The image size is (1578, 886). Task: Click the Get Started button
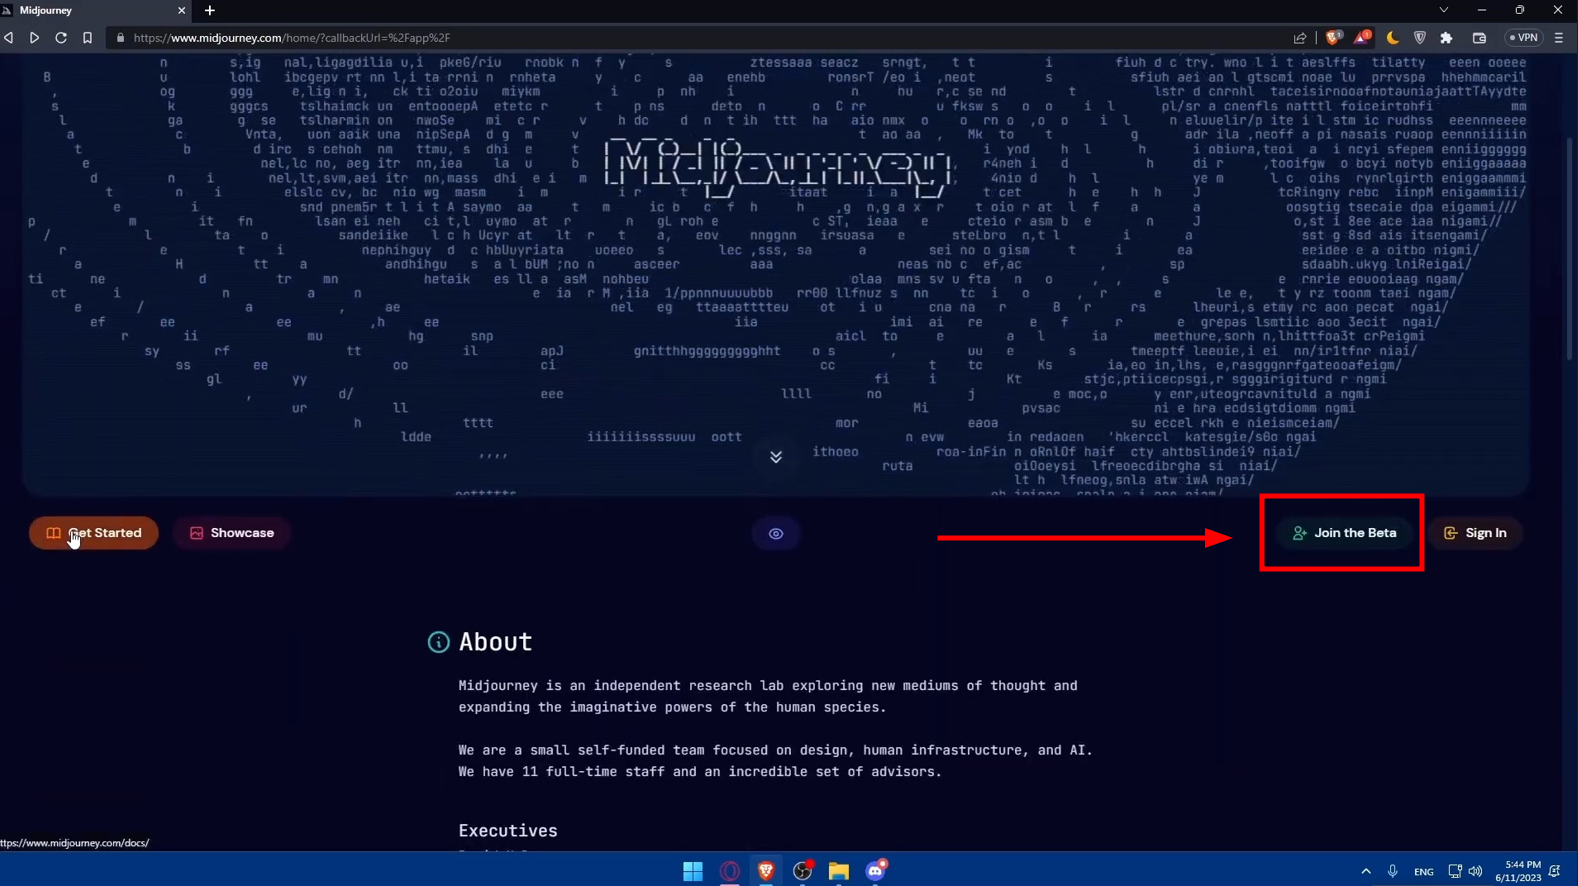[x=93, y=533]
